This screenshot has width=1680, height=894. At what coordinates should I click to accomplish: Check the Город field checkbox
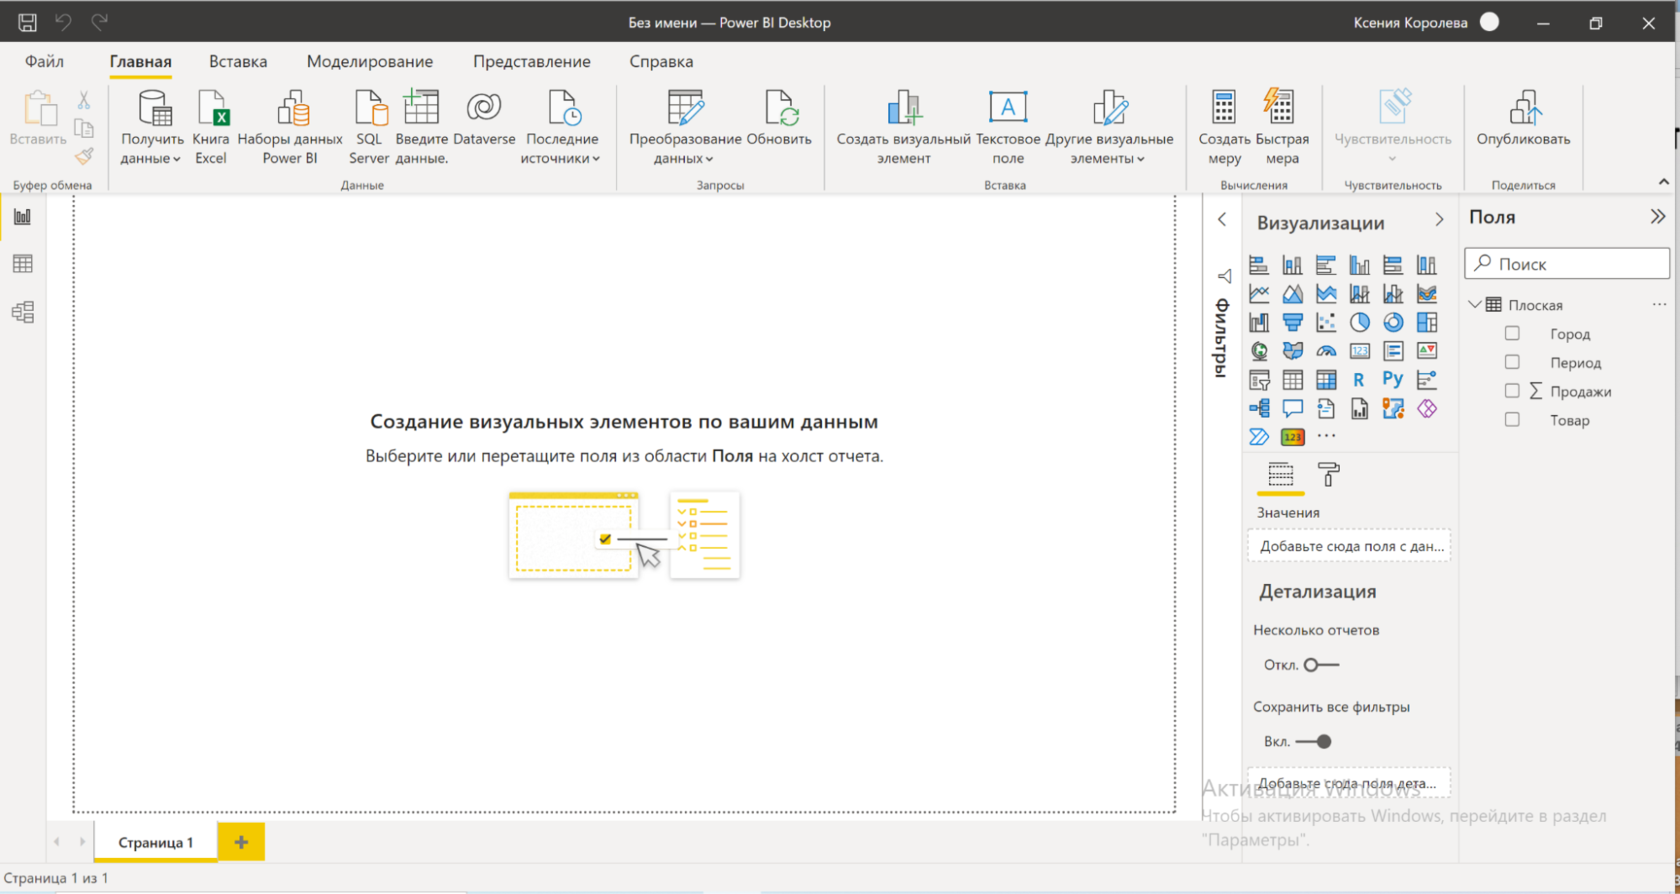(x=1512, y=333)
